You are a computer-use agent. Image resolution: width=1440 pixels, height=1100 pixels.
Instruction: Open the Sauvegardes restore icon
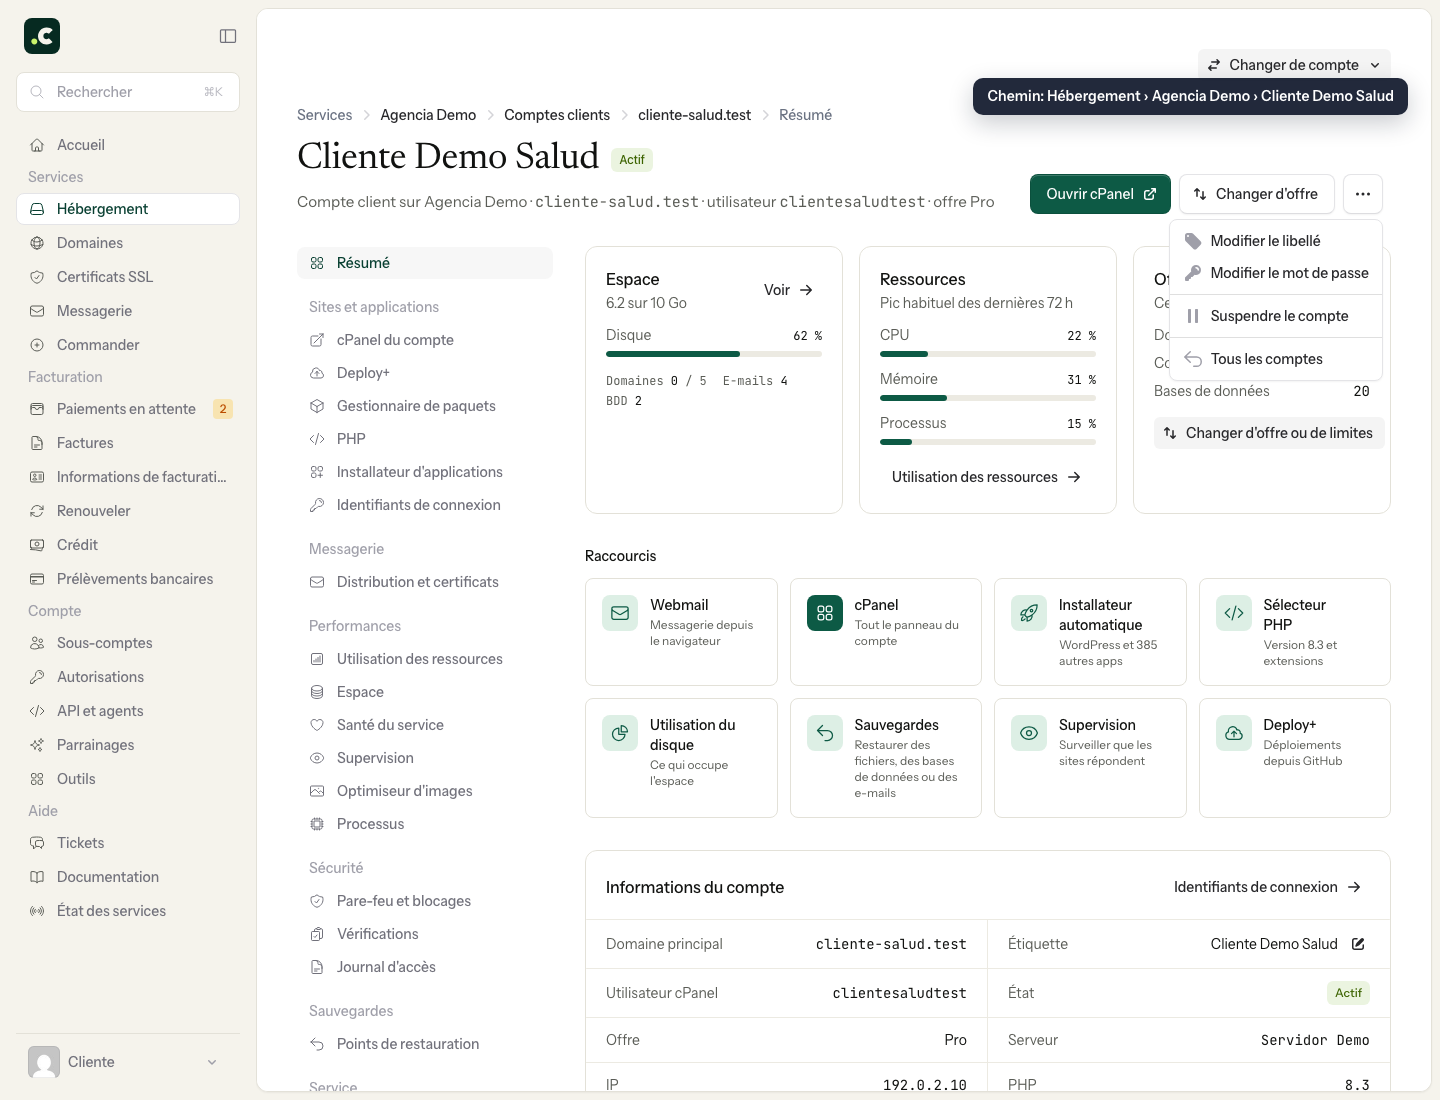[825, 733]
